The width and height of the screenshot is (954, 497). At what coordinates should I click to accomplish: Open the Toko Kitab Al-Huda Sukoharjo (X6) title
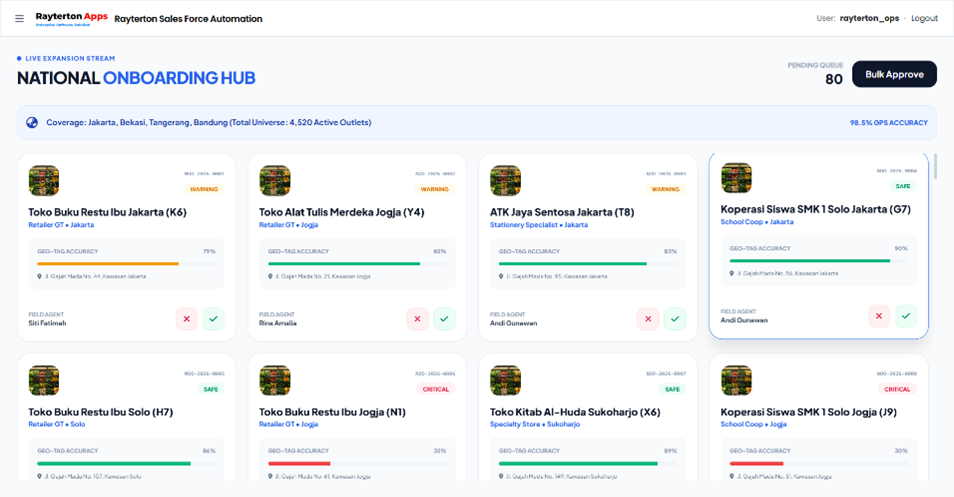coord(575,412)
